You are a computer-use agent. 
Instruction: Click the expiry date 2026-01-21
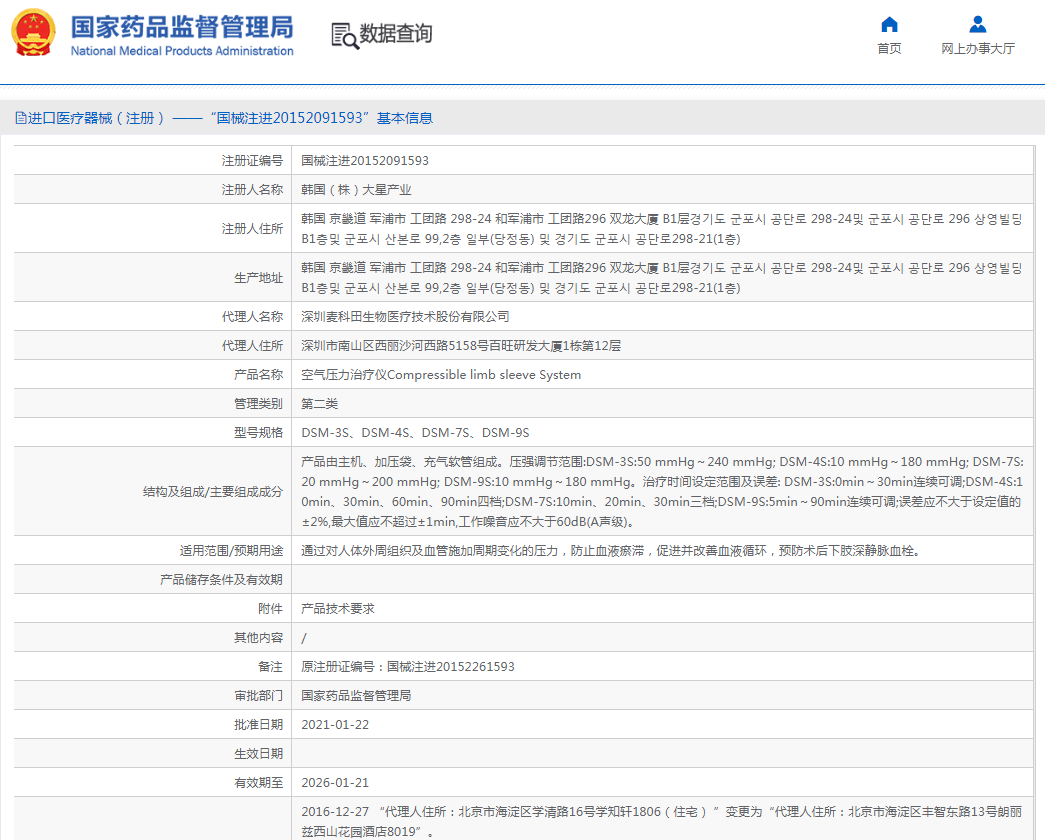(335, 782)
